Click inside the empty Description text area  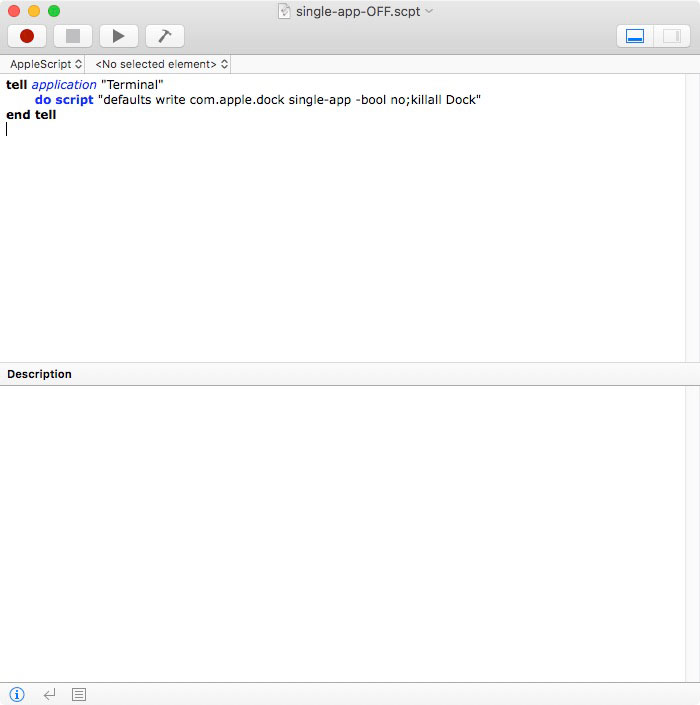click(340, 530)
